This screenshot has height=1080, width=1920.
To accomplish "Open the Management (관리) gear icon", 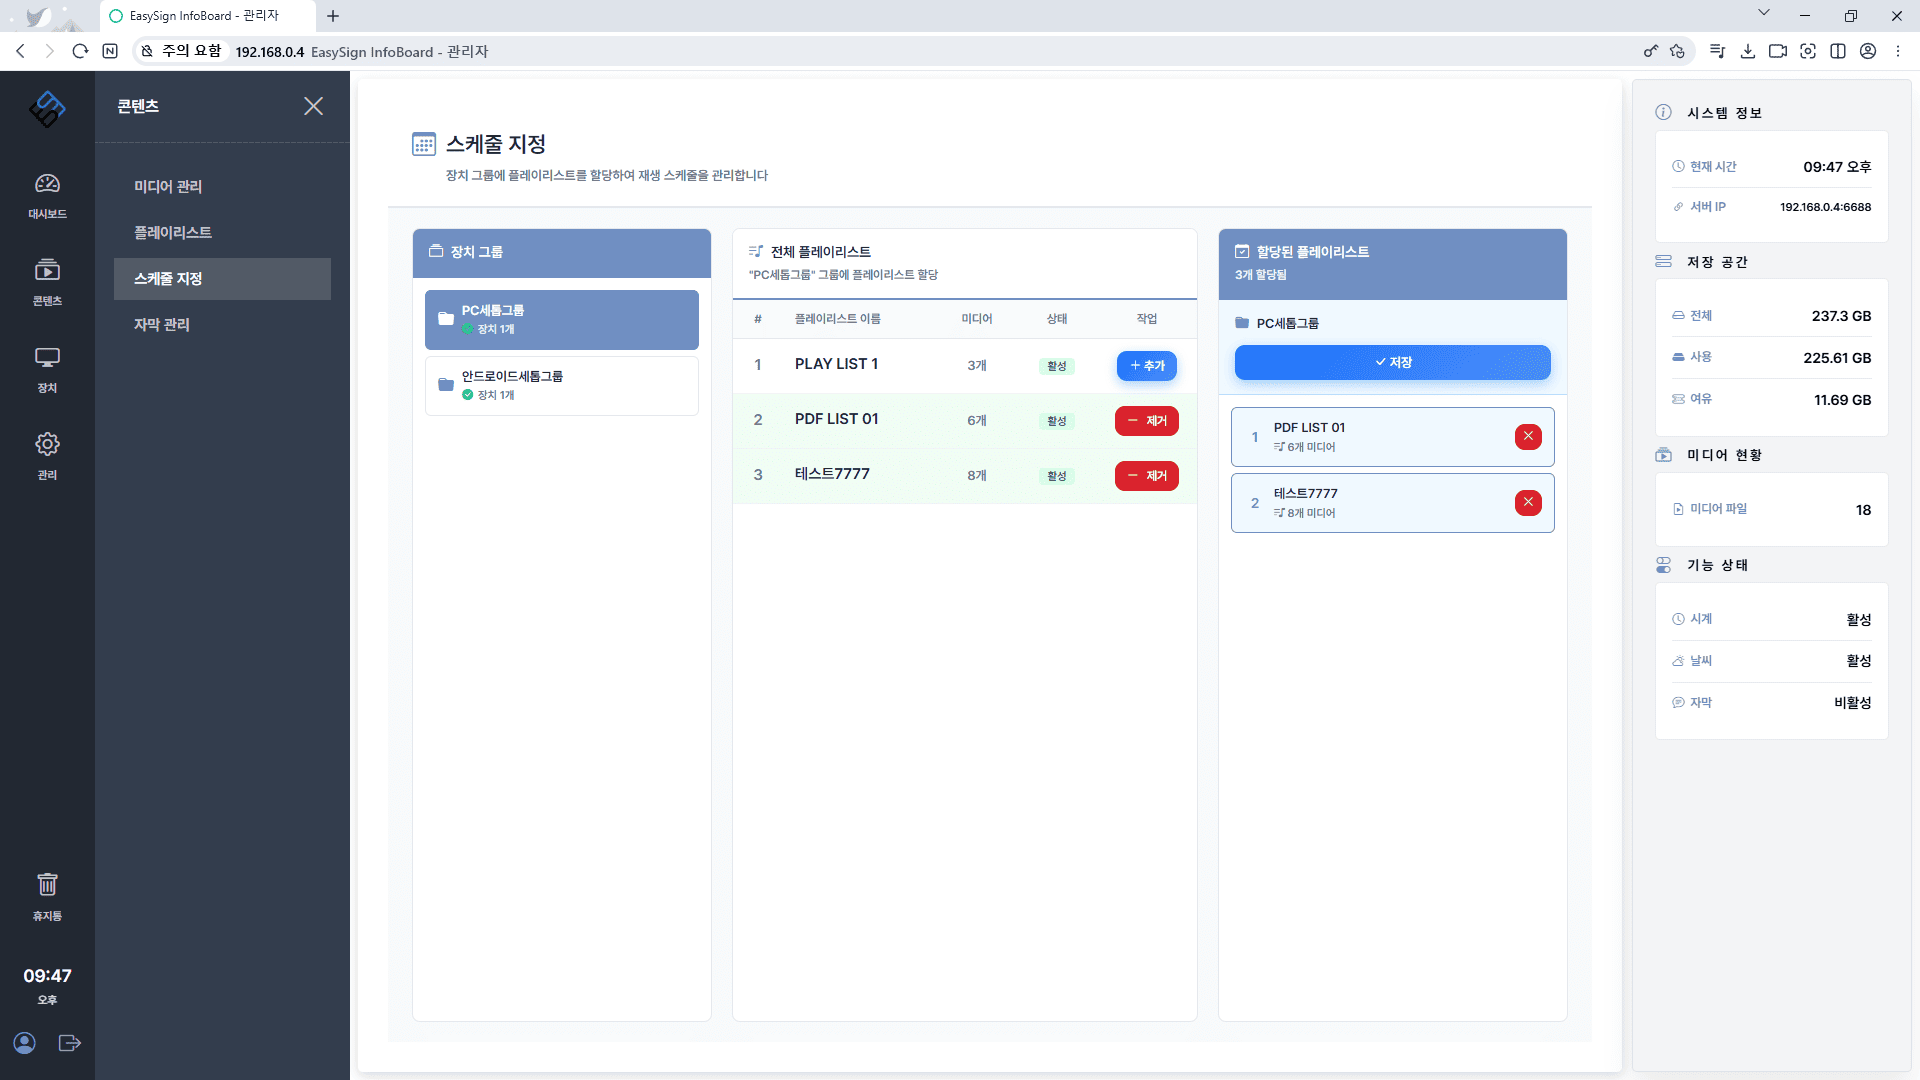I will pyautogui.click(x=47, y=455).
